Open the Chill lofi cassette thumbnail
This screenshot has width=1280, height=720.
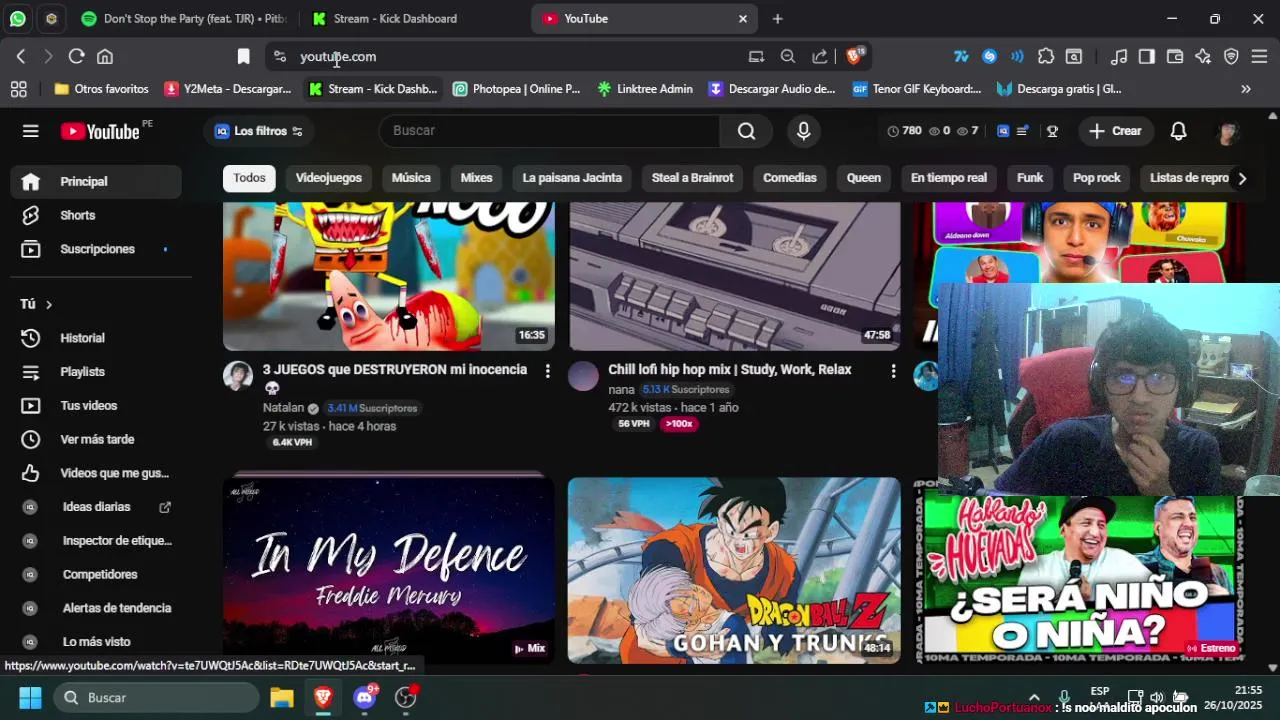pos(734,276)
